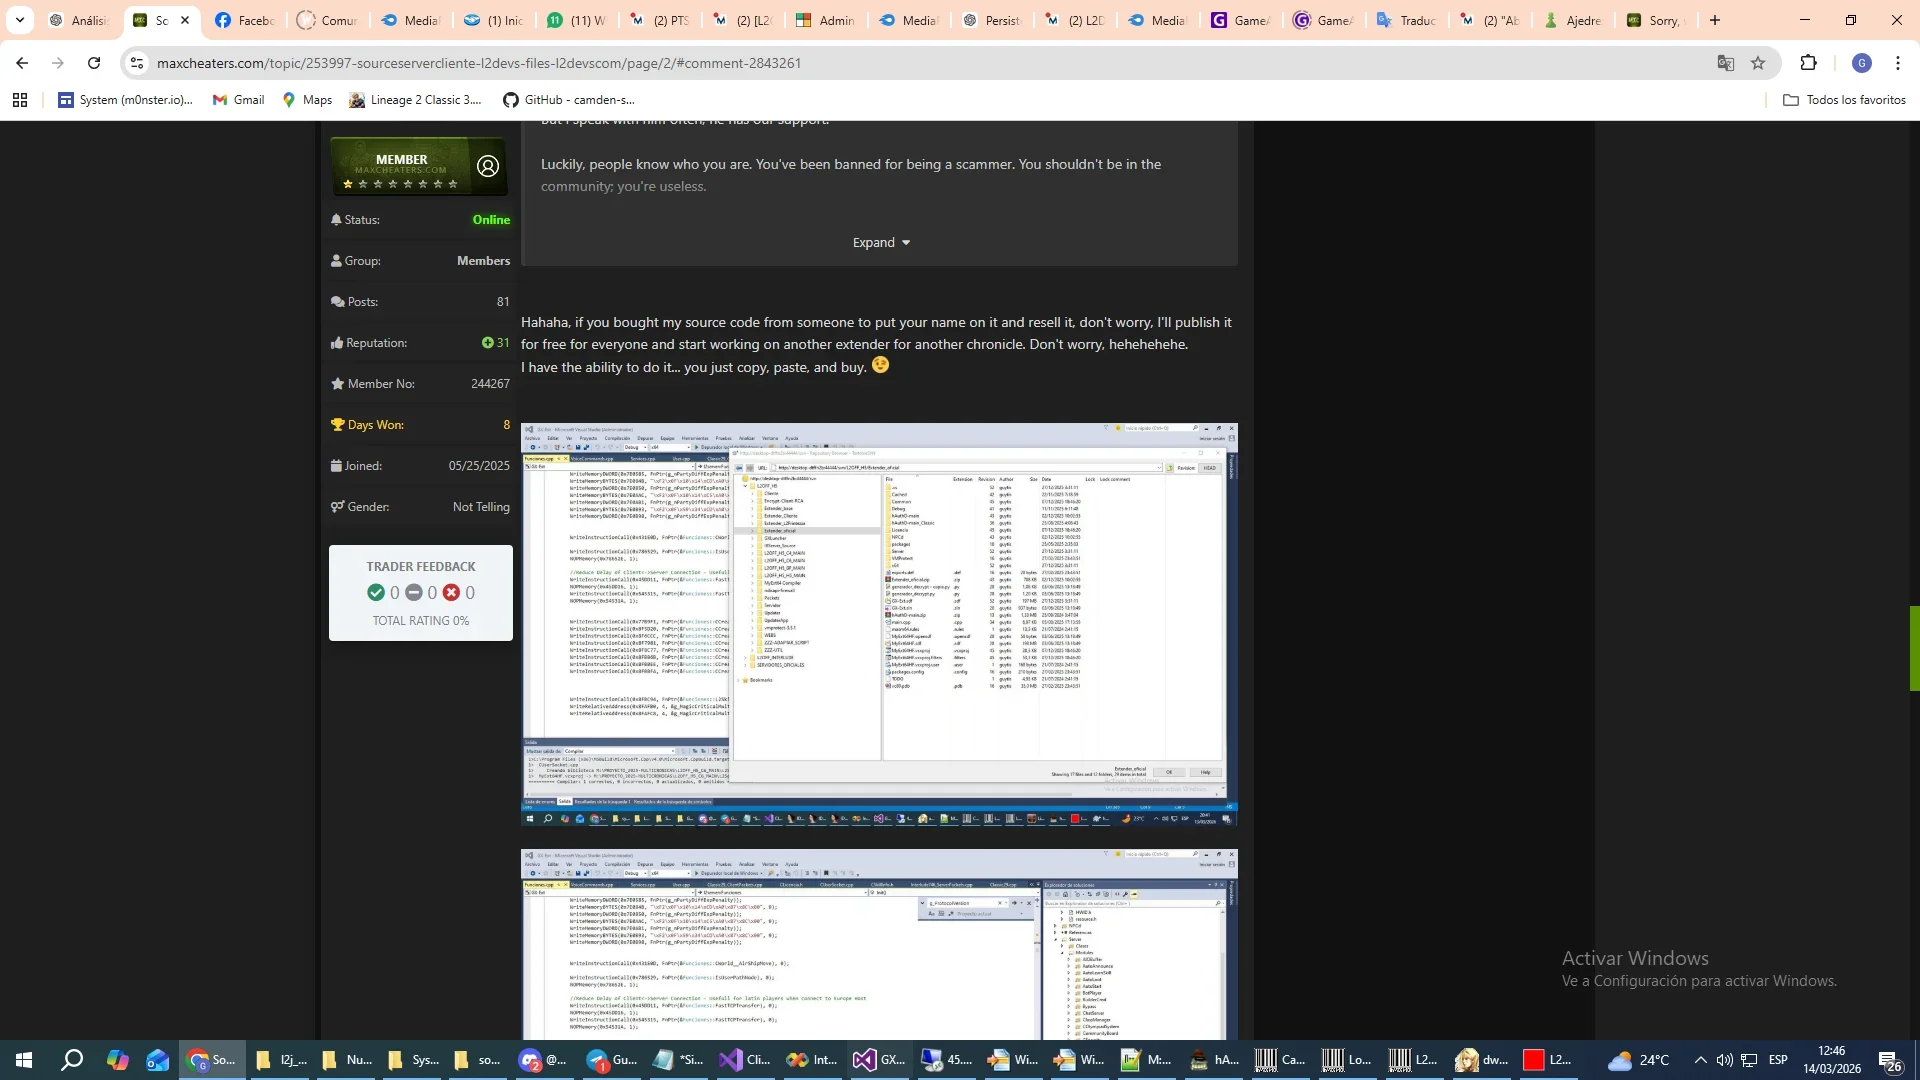Switch to the Ajedre tab
The image size is (1920, 1080).
click(1573, 20)
